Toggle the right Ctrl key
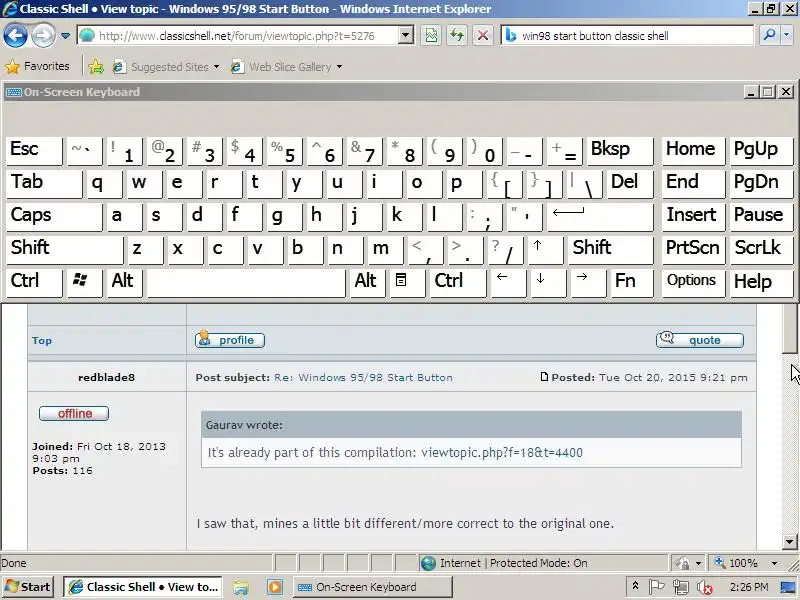800x600 pixels. click(x=458, y=283)
